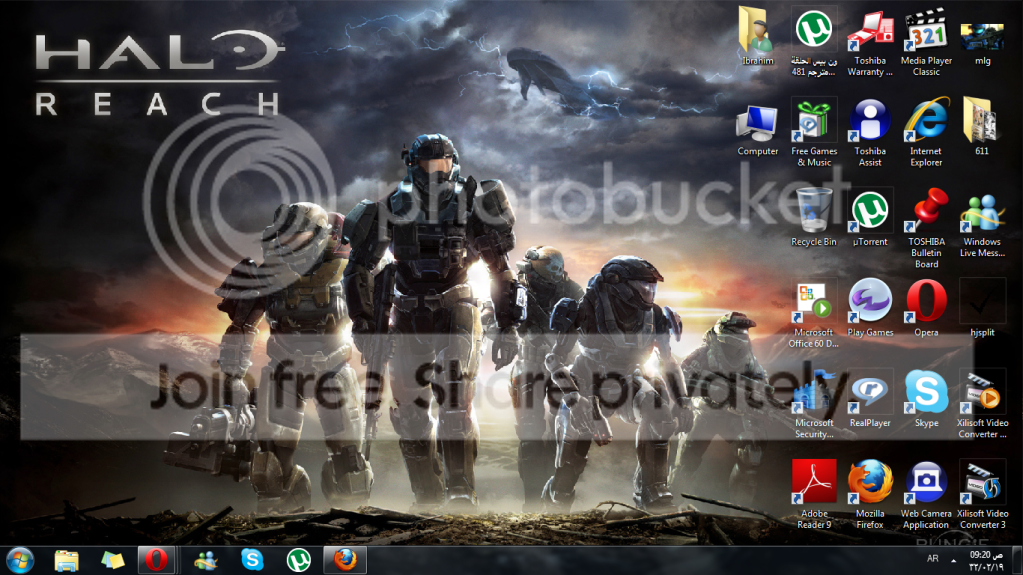1023x575 pixels.
Task: Switch to µTorrent in the taskbar
Action: [x=299, y=560]
